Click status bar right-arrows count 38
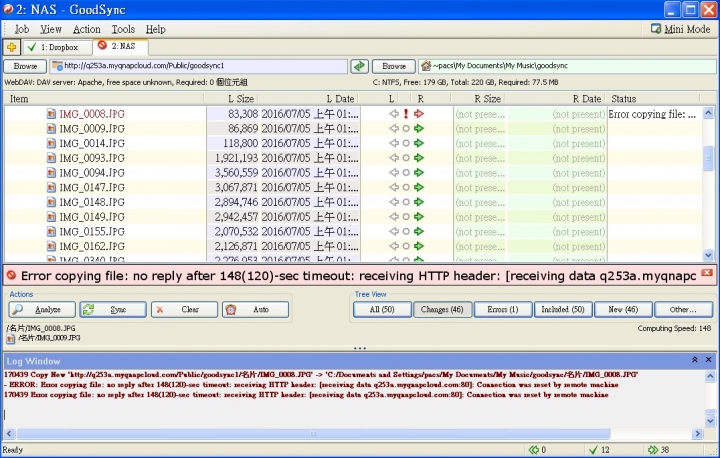 658,450
